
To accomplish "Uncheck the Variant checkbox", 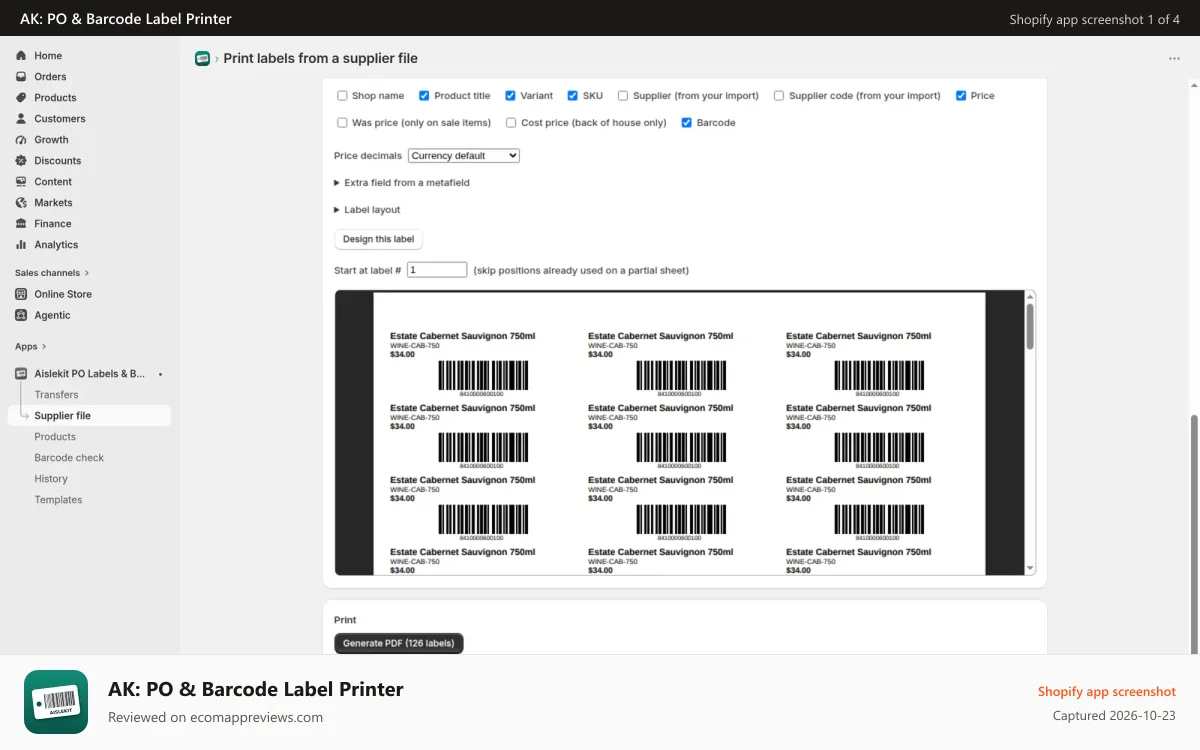I will click(510, 96).
